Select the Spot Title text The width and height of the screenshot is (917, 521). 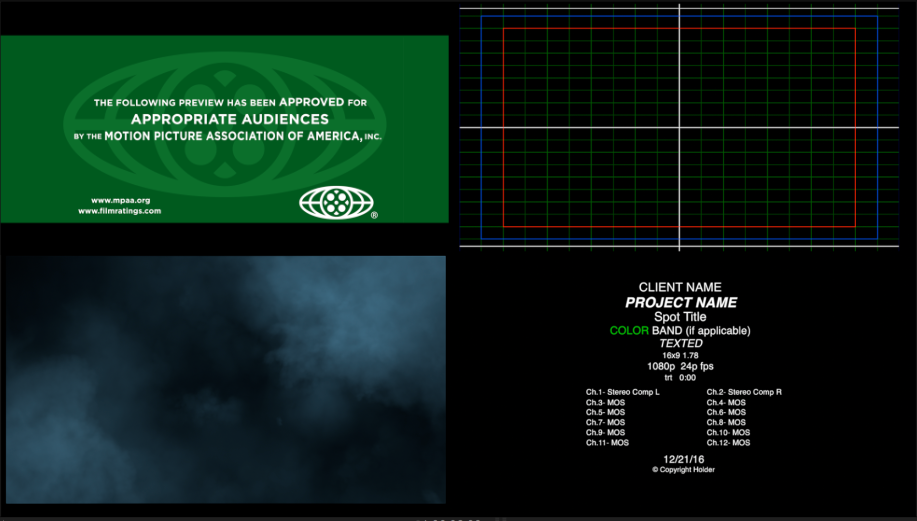tap(680, 317)
